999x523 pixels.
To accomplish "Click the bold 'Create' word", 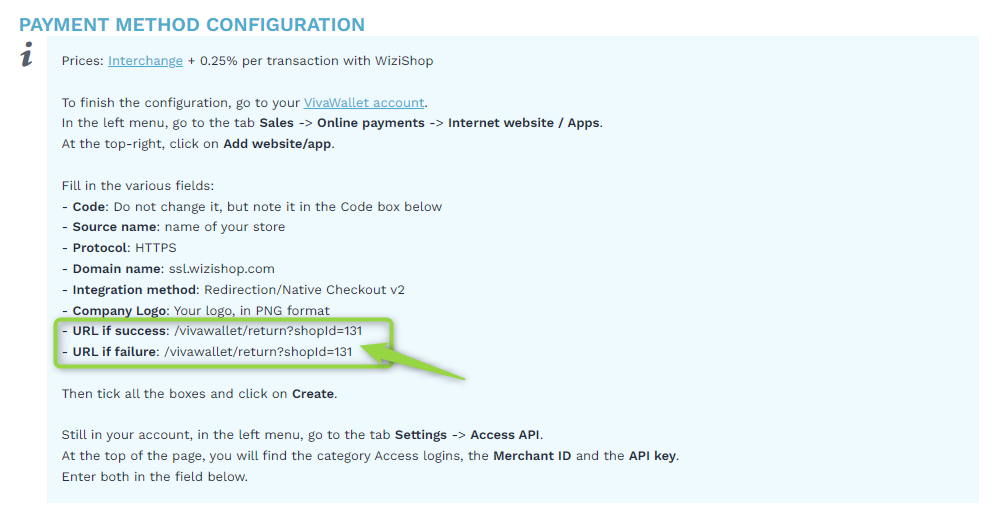I will [x=313, y=394].
